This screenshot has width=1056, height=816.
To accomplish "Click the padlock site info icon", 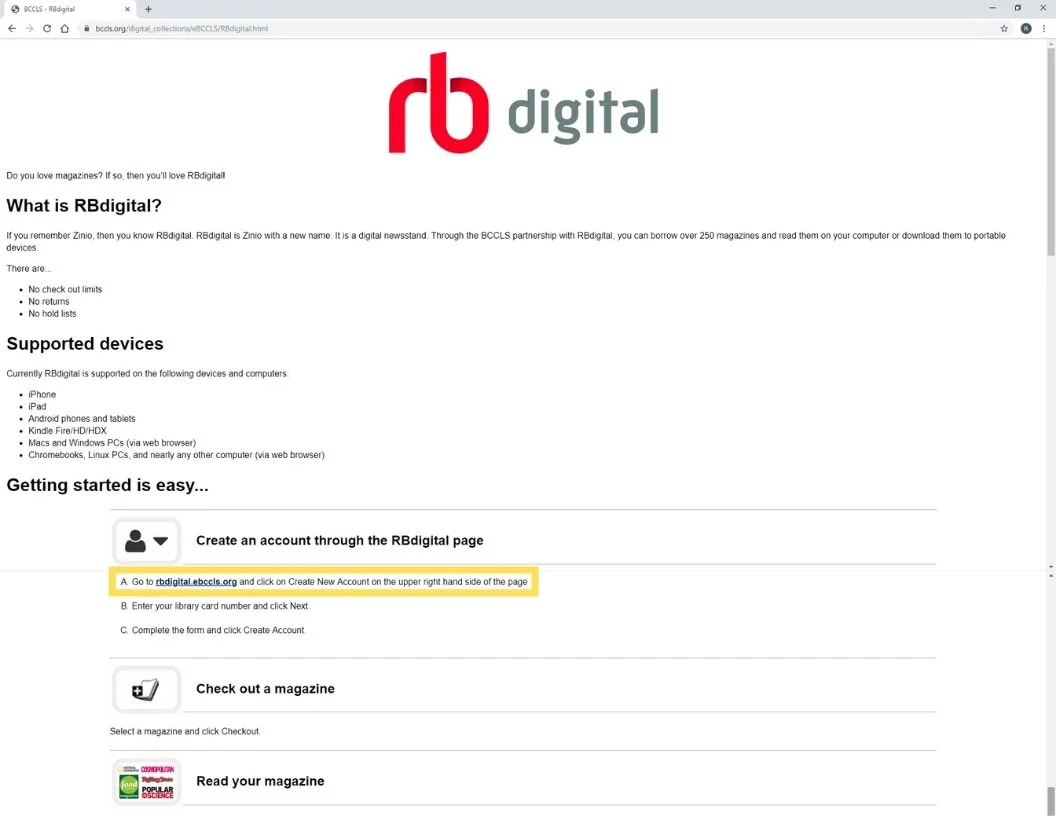I will pos(86,28).
